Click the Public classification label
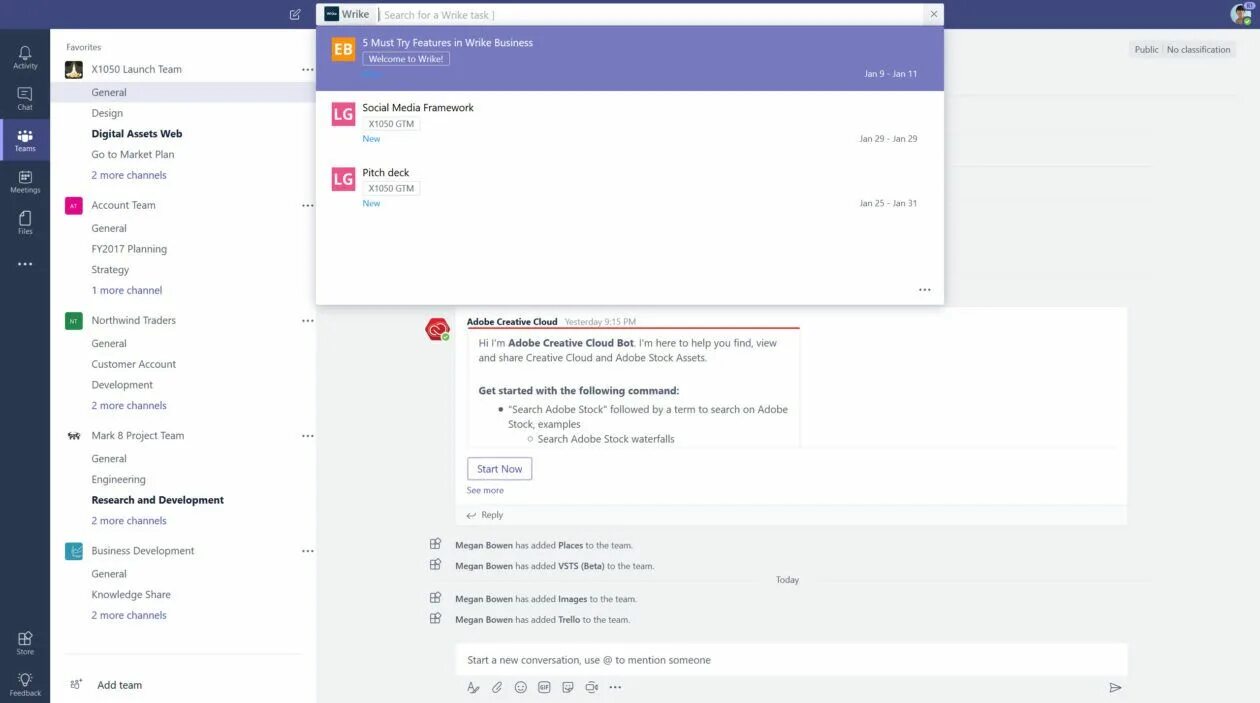 1146,49
